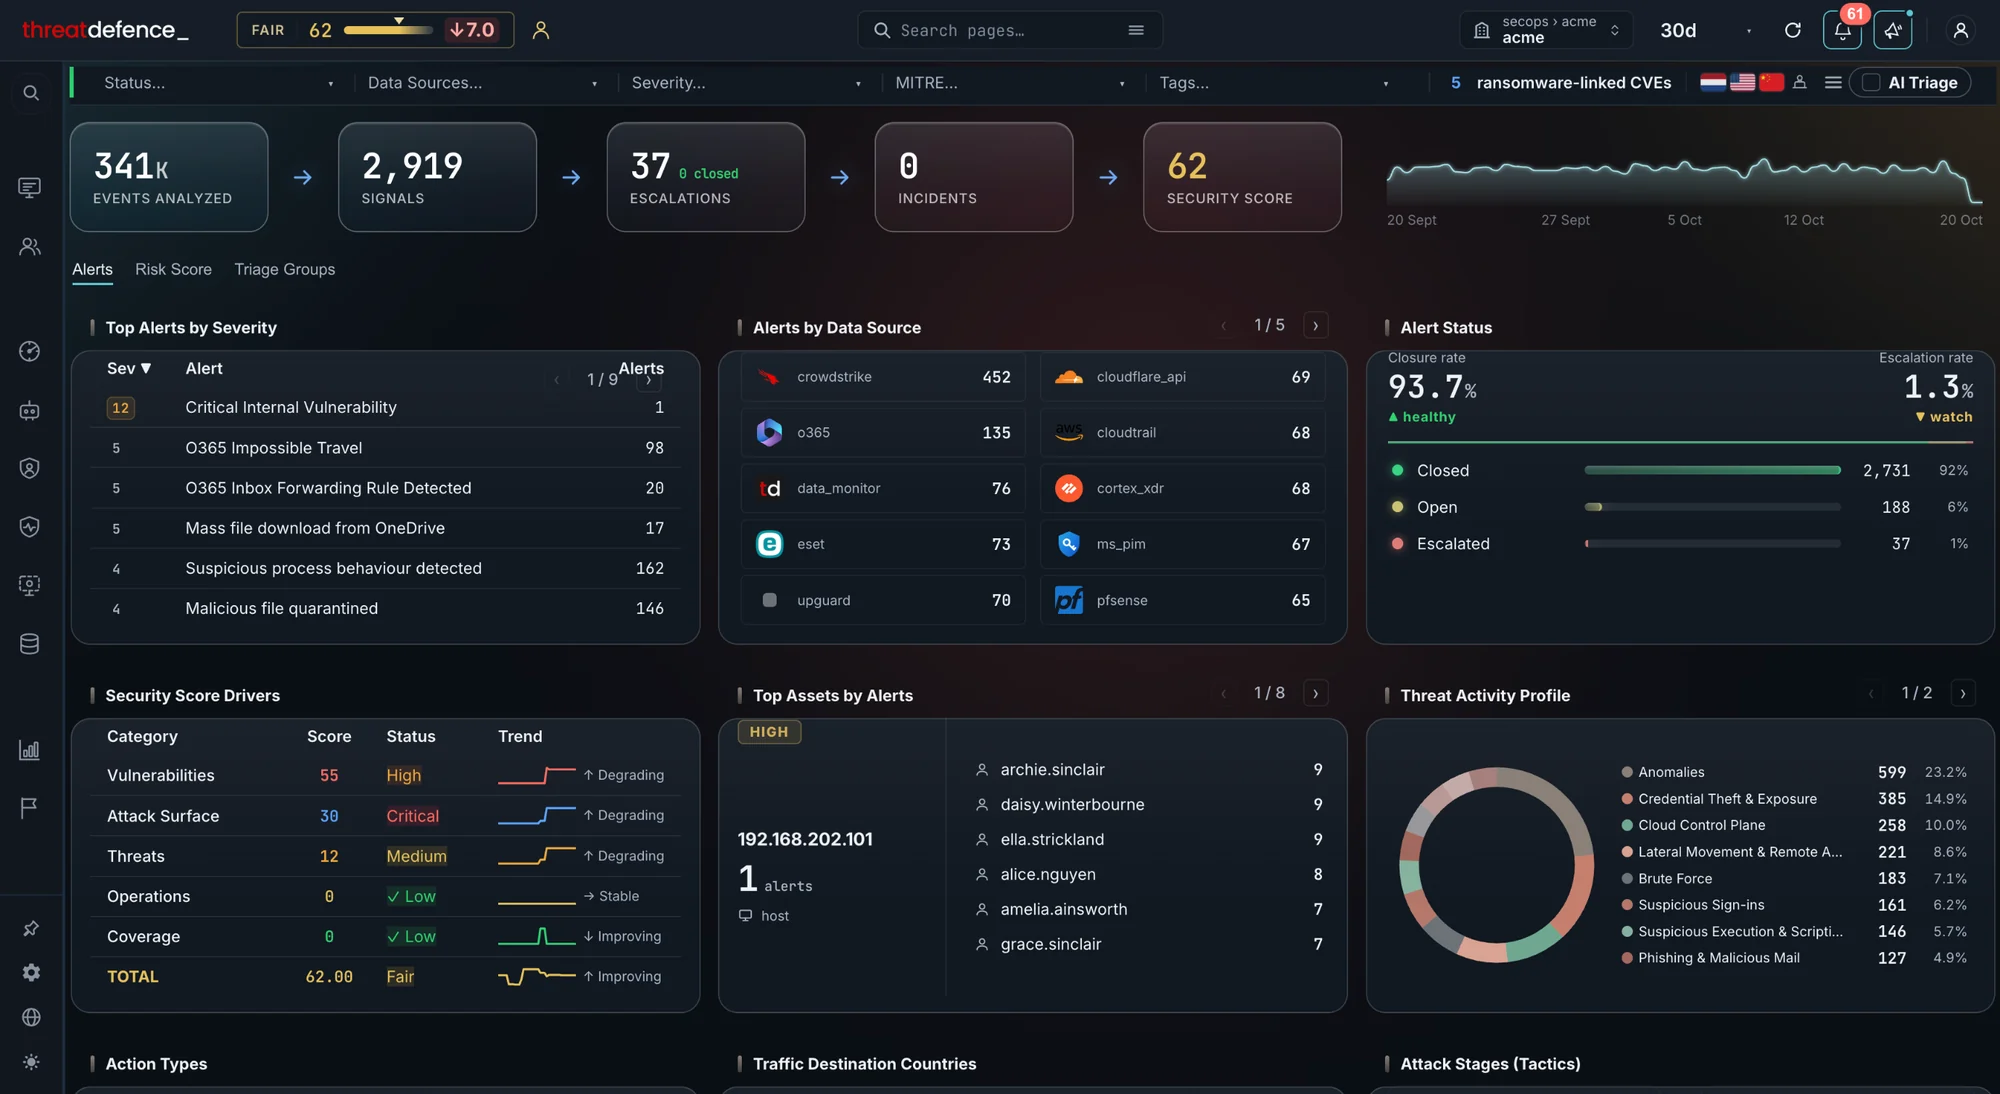Open the megaphone announcements icon

(x=1893, y=30)
